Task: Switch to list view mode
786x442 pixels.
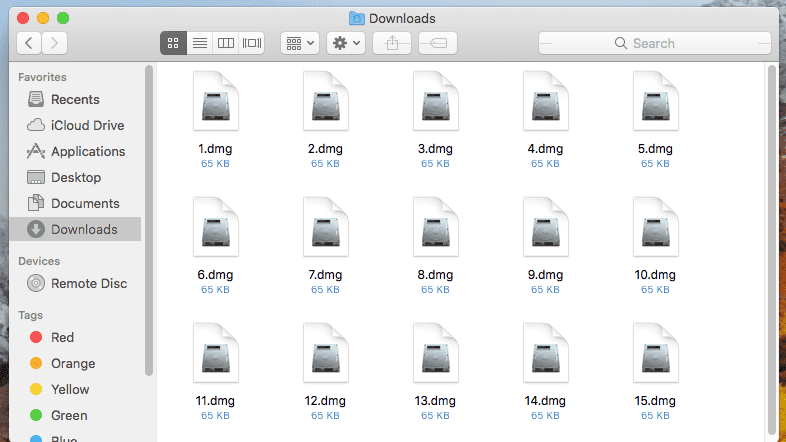Action: coord(199,43)
